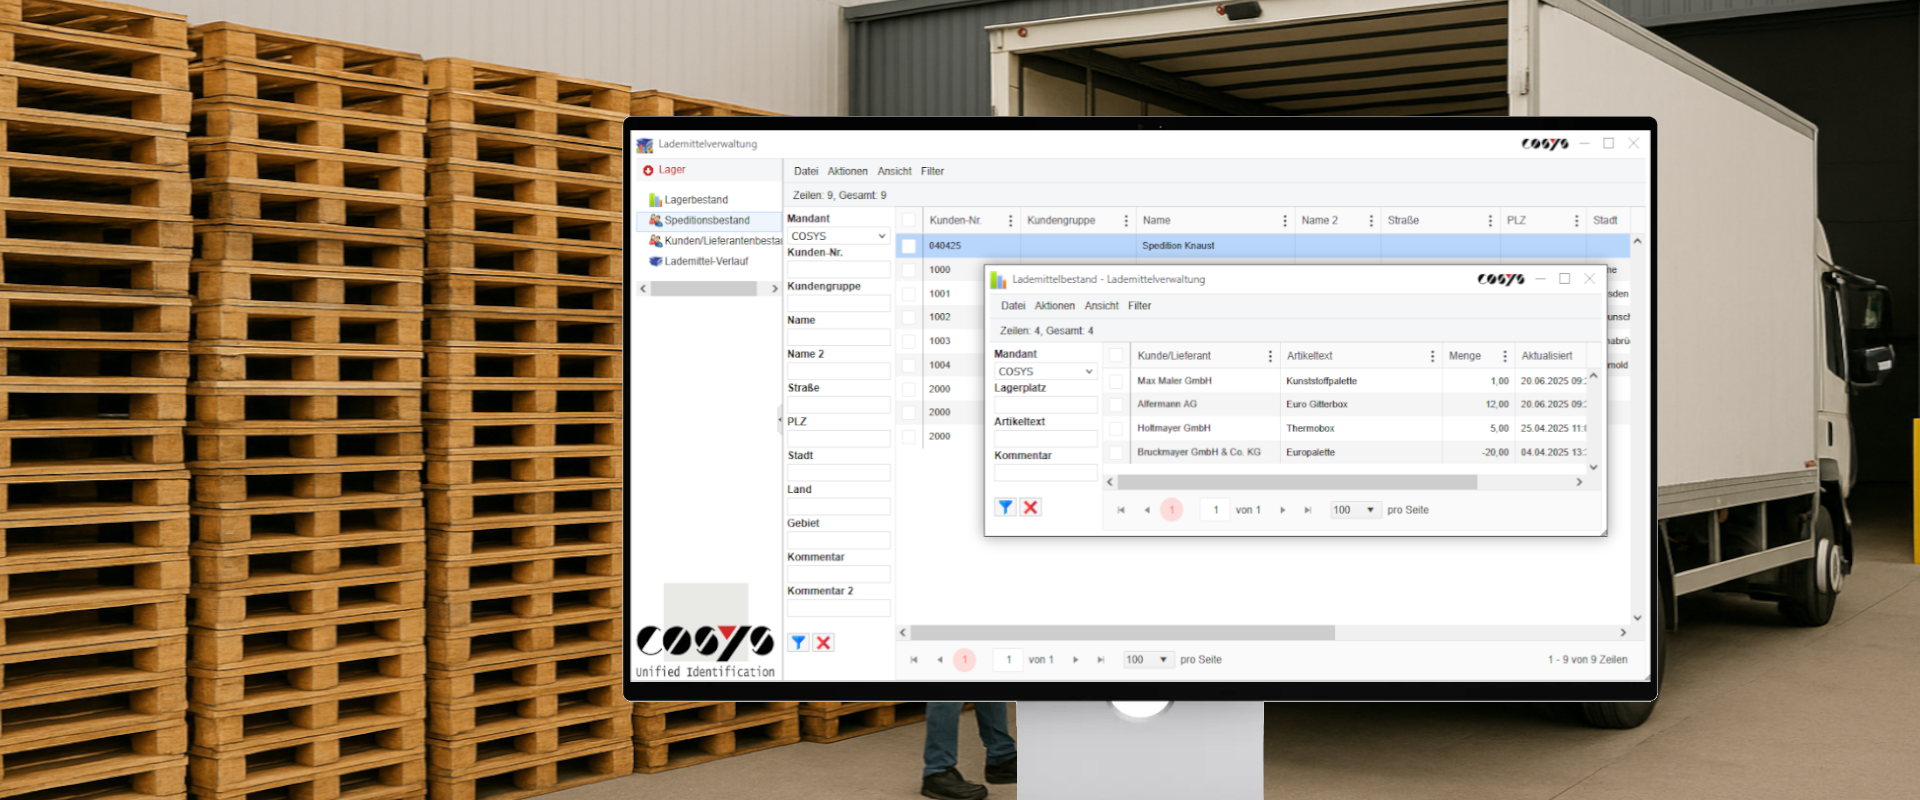Click the Lager header in the sidebar
Screen dimensions: 1920x800
click(671, 170)
